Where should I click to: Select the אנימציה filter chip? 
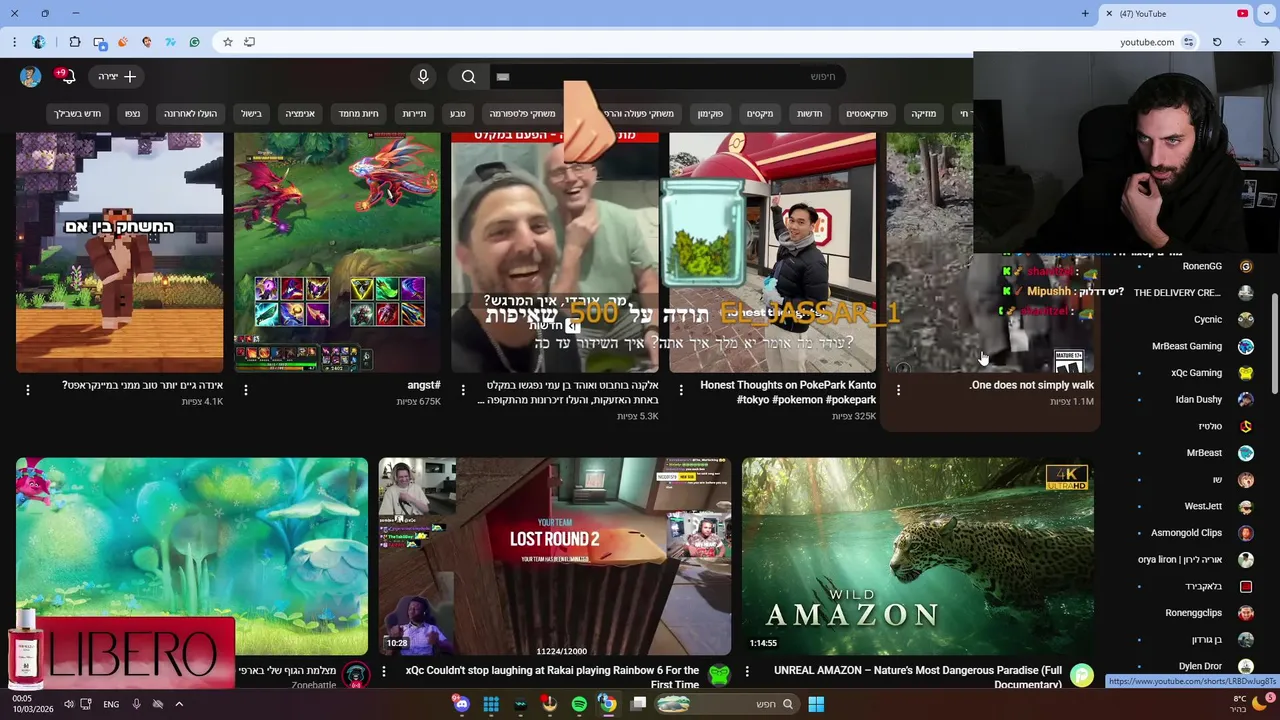pos(300,114)
